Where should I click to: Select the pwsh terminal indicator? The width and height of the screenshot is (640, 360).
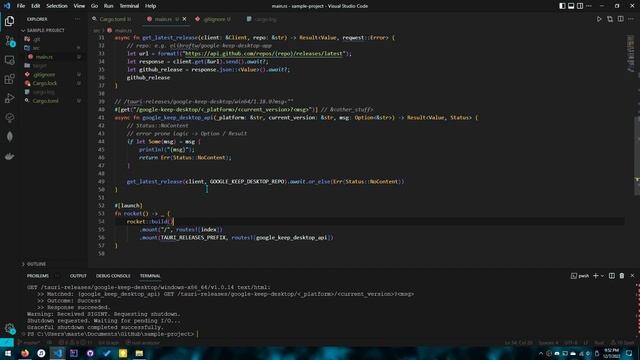[x=580, y=276]
